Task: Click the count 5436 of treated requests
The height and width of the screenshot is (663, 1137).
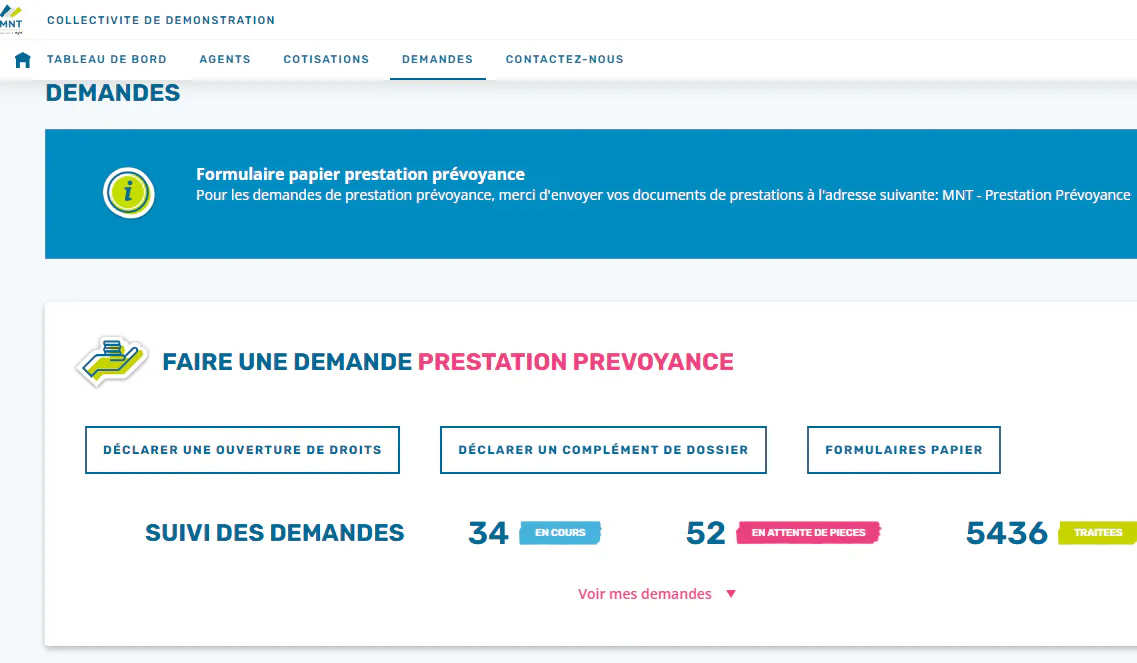Action: [x=1006, y=532]
